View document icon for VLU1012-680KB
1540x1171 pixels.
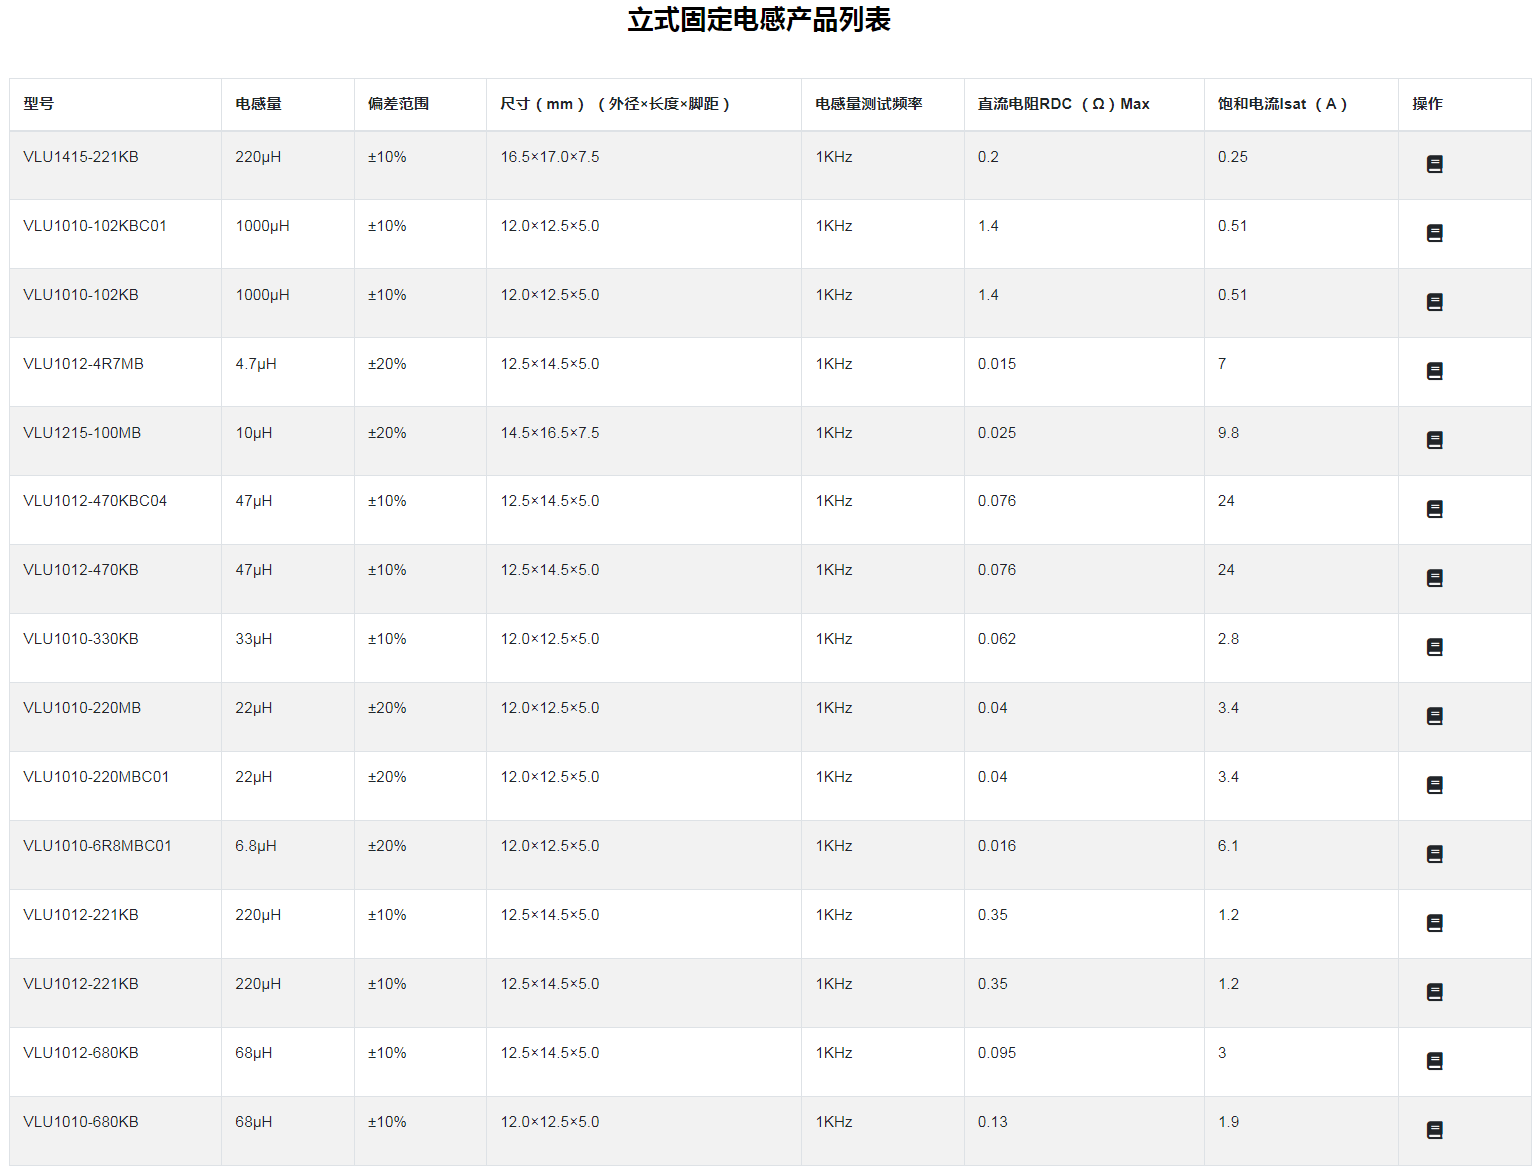1434,1061
